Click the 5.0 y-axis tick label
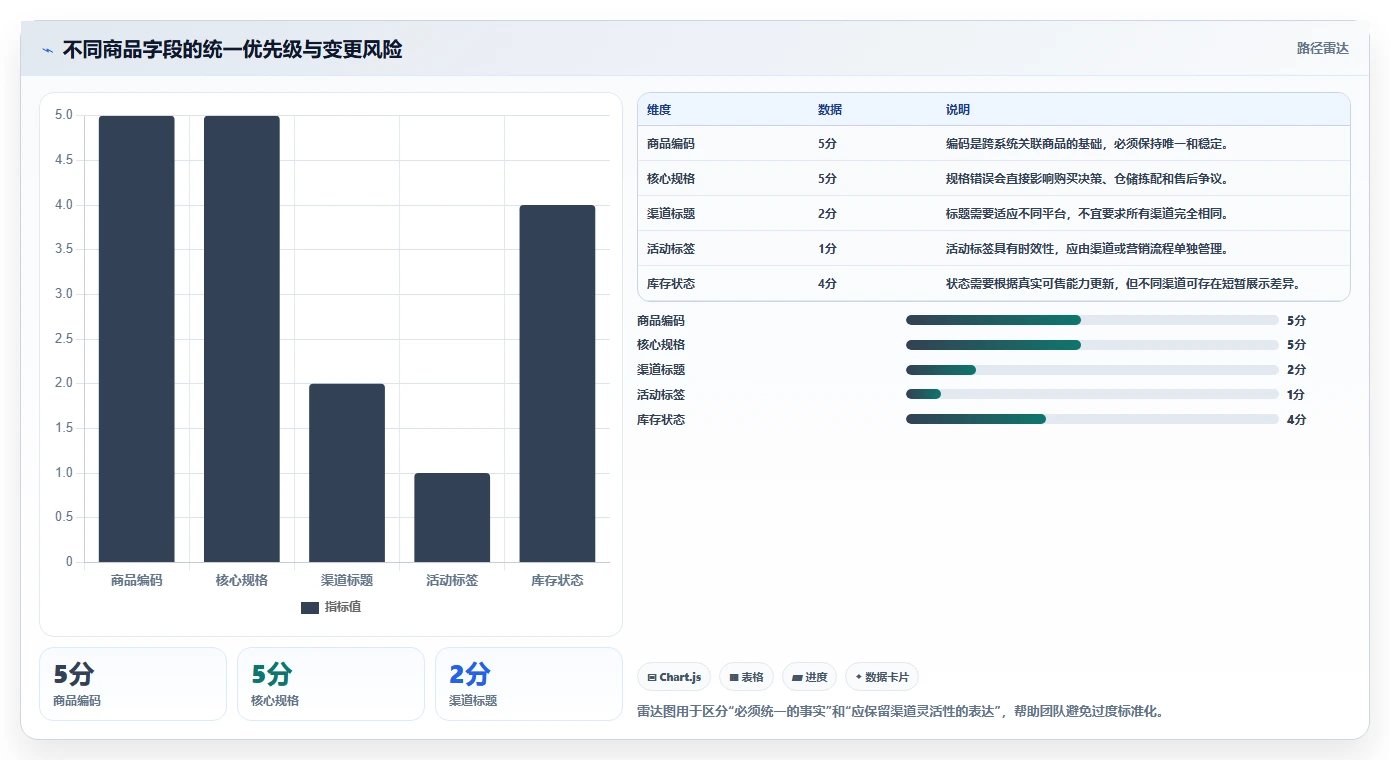The height and width of the screenshot is (760, 1390). pyautogui.click(x=64, y=115)
